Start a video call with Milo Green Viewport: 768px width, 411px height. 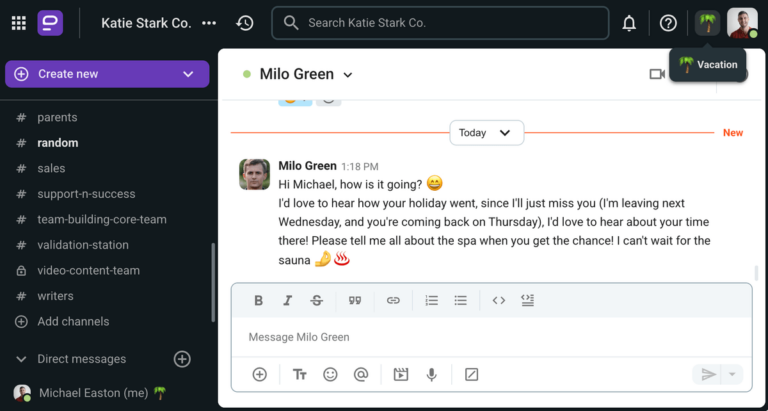pyautogui.click(x=657, y=74)
